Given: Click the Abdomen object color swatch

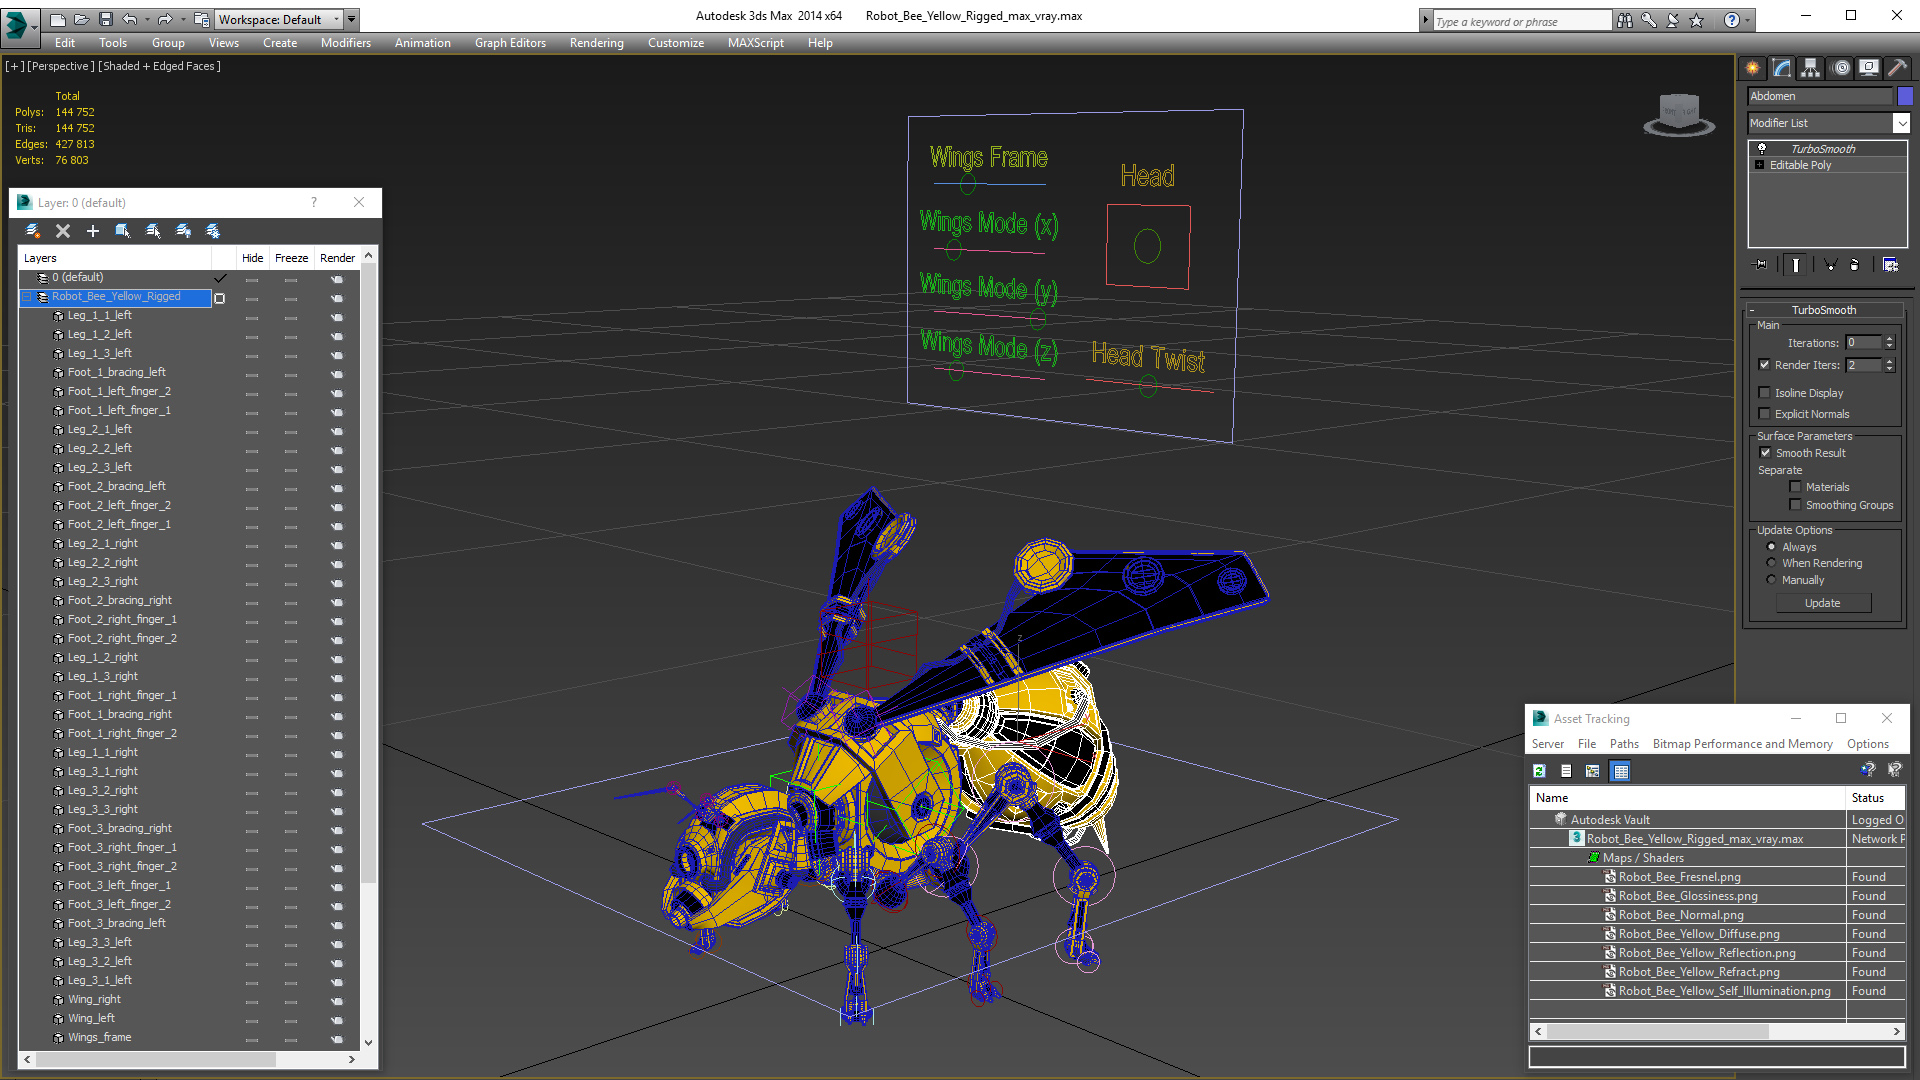Looking at the screenshot, I should 1905,96.
